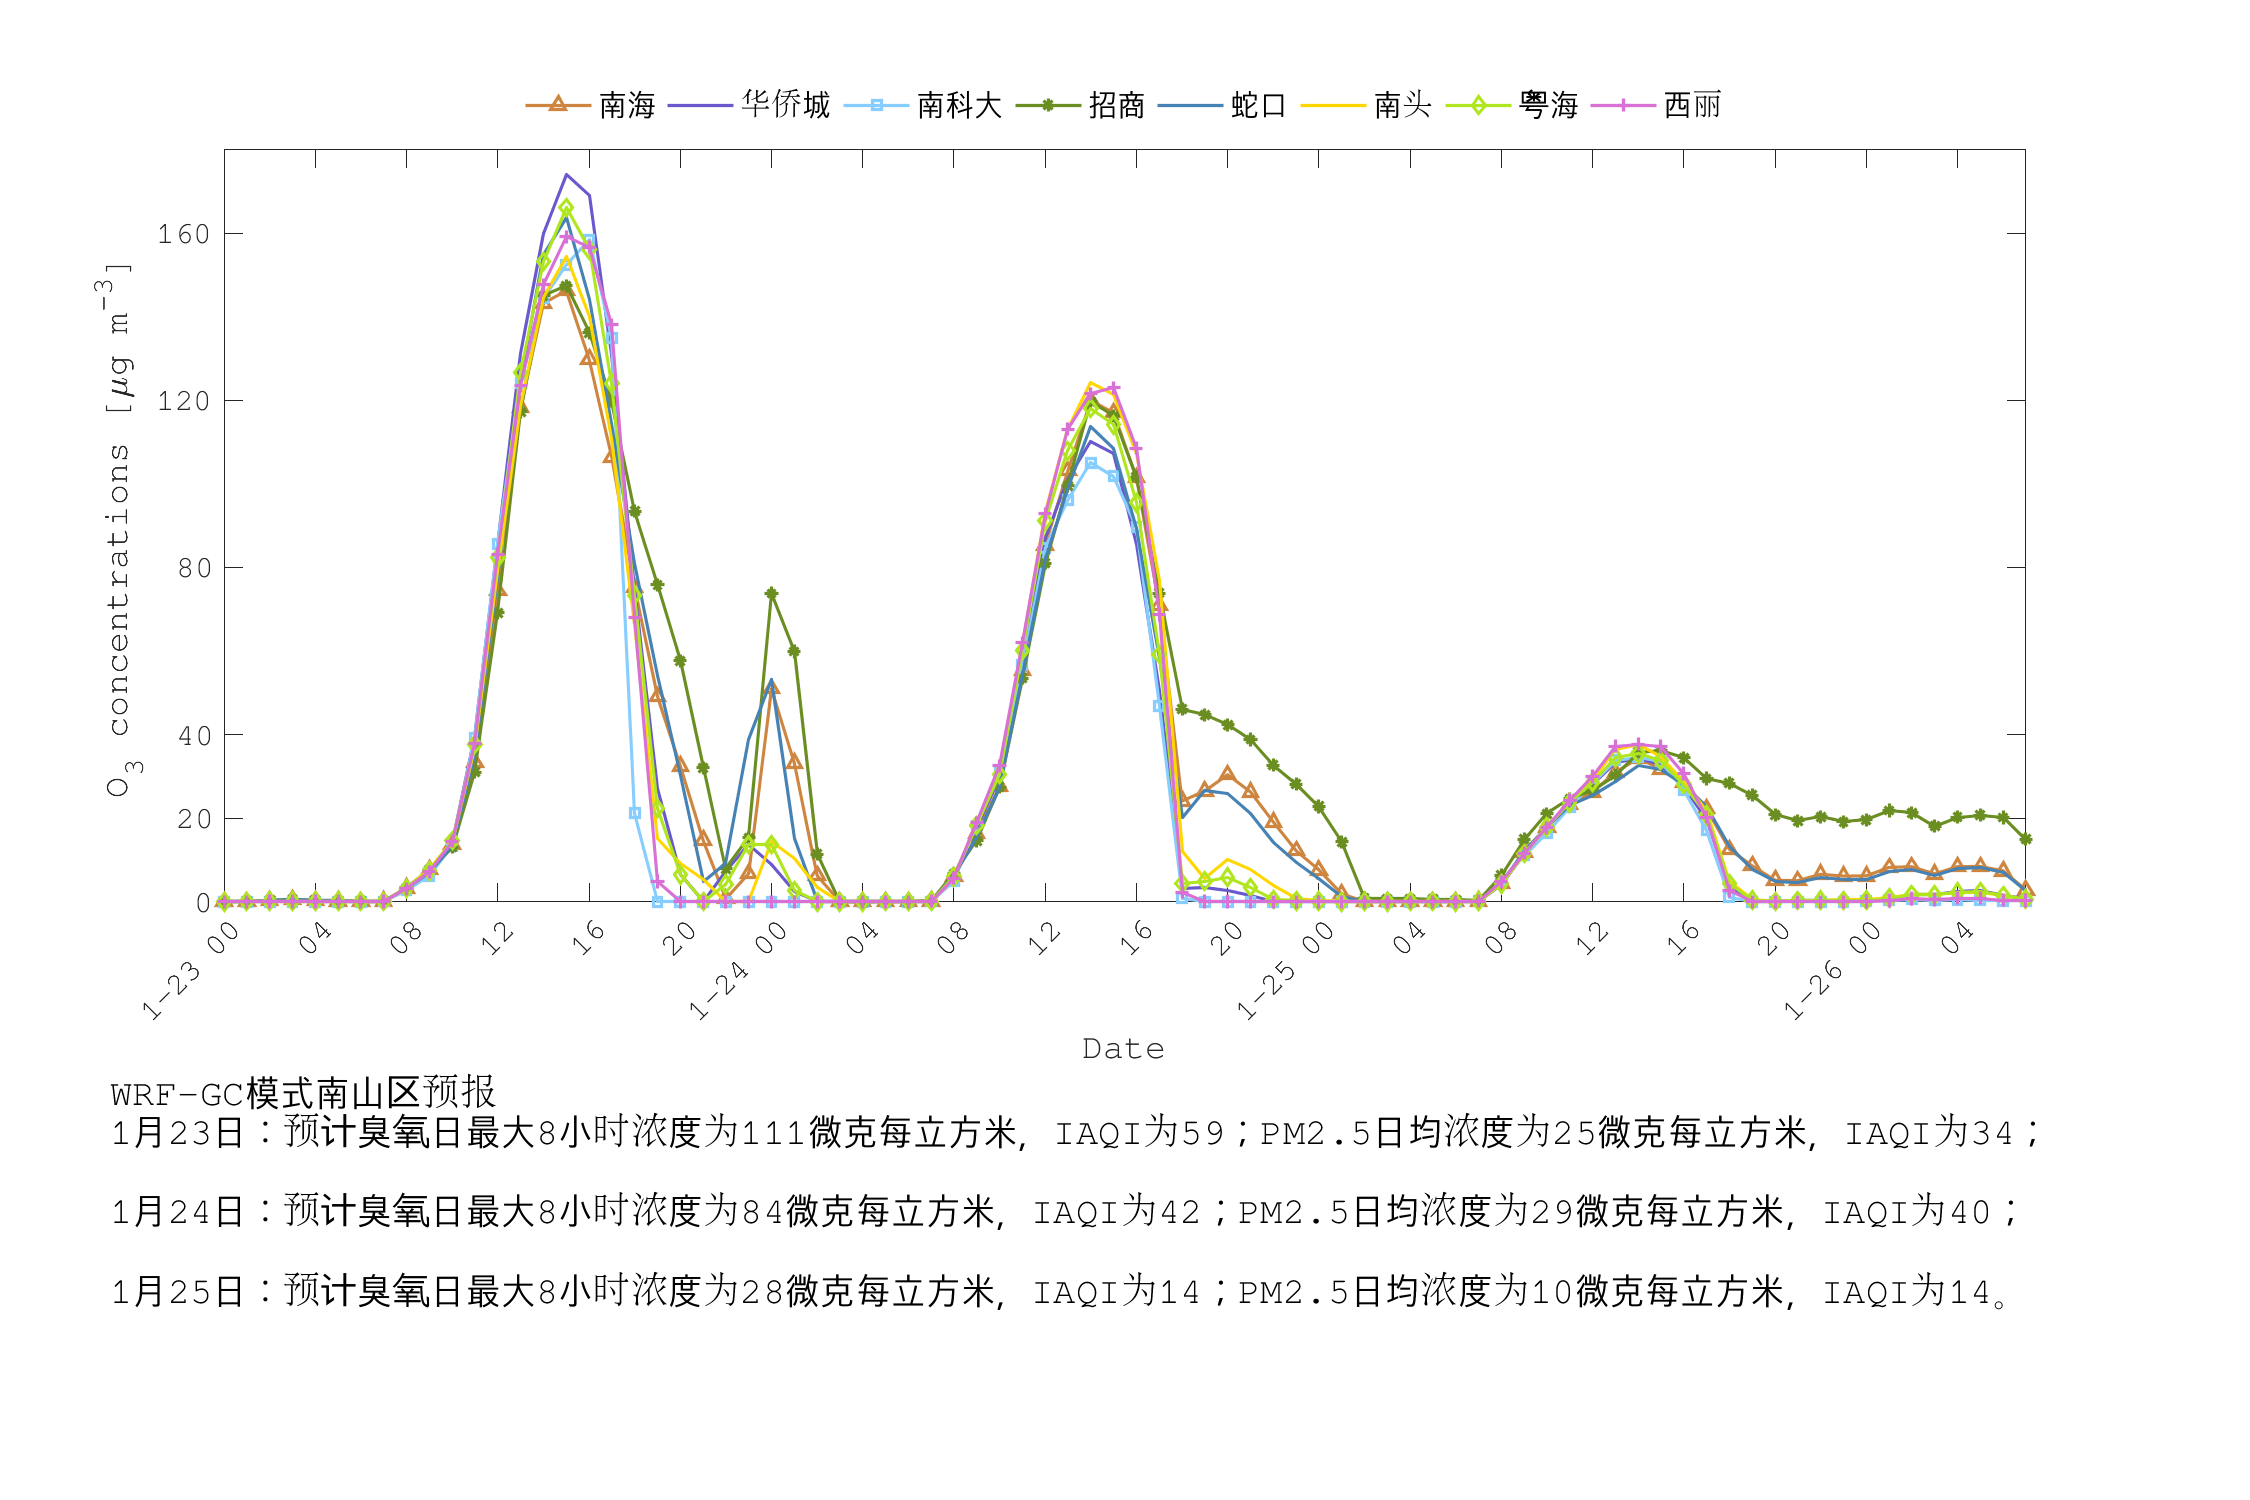Click the 西丽 plus legend marker
Viewport: 2250px width, 1500px height.
click(x=1623, y=105)
